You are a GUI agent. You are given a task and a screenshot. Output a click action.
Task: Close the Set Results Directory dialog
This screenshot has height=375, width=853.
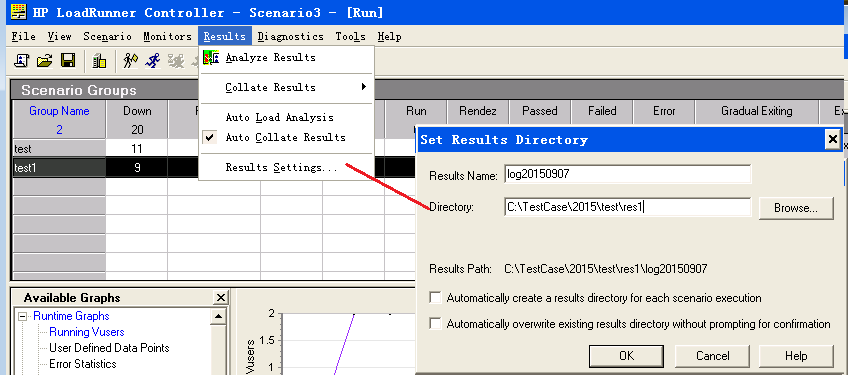pos(833,140)
